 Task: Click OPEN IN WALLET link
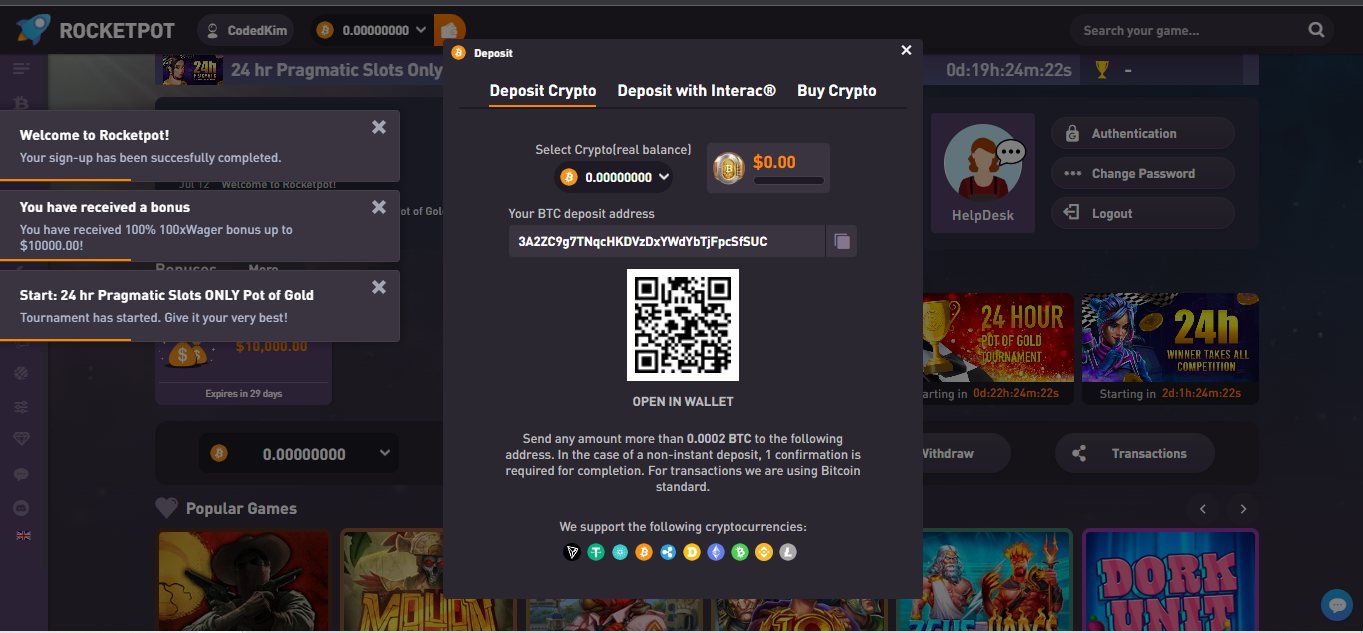683,401
